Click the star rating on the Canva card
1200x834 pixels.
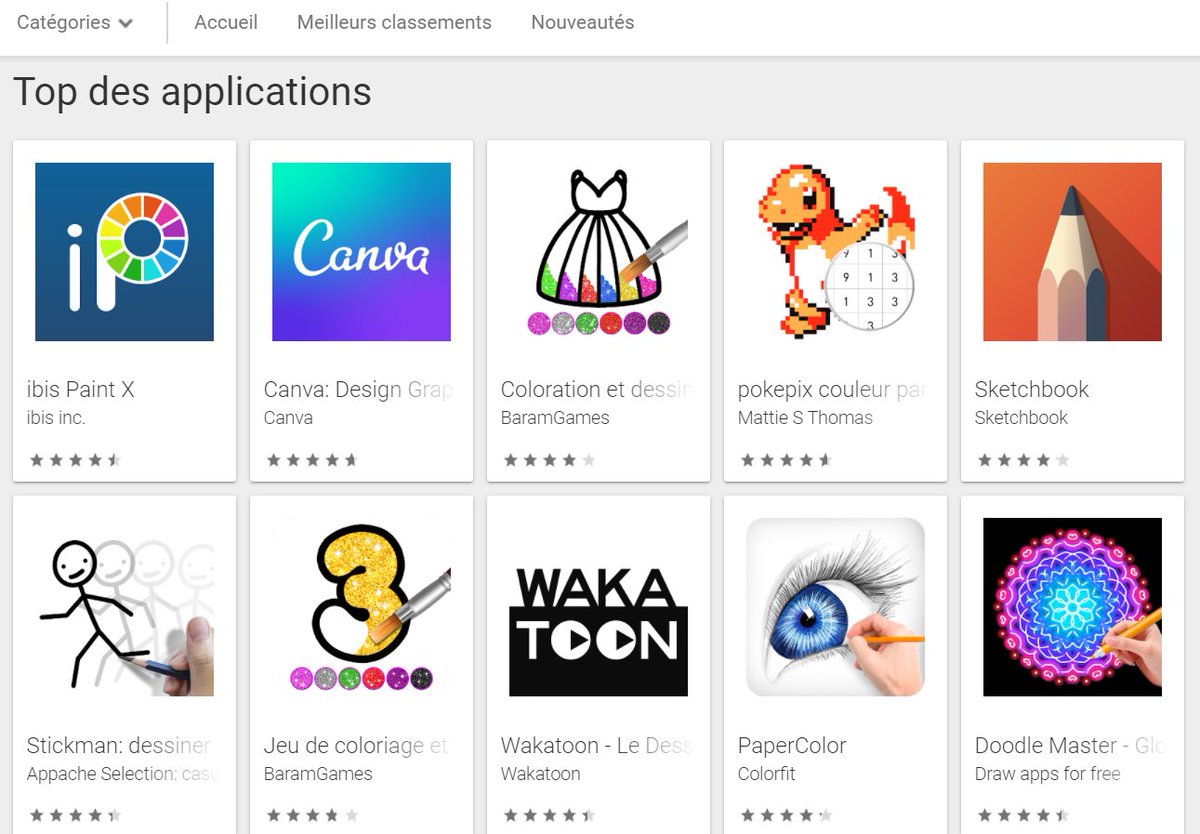[x=312, y=461]
